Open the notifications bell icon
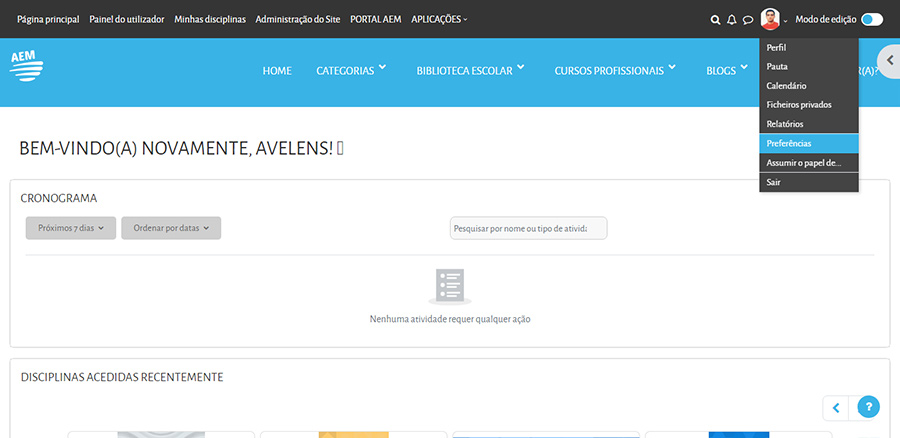Screen dimensions: 900x438 click(731, 19)
